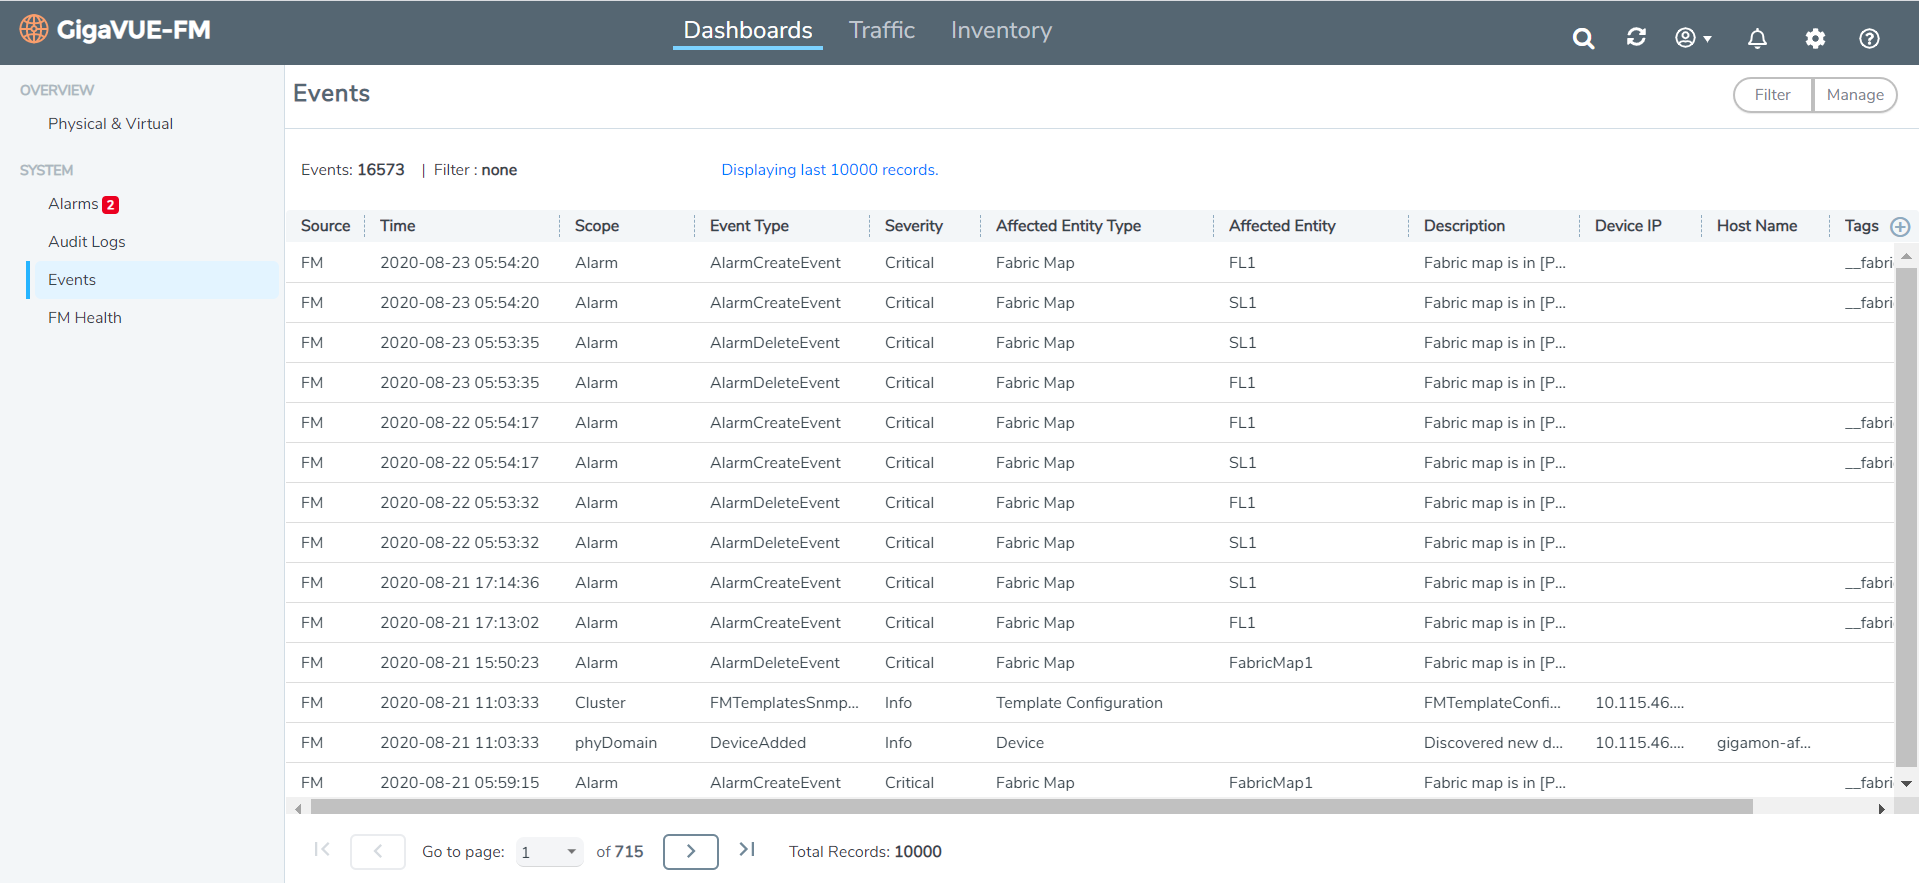
Task: Switch to the Traffic tab
Action: pyautogui.click(x=882, y=30)
